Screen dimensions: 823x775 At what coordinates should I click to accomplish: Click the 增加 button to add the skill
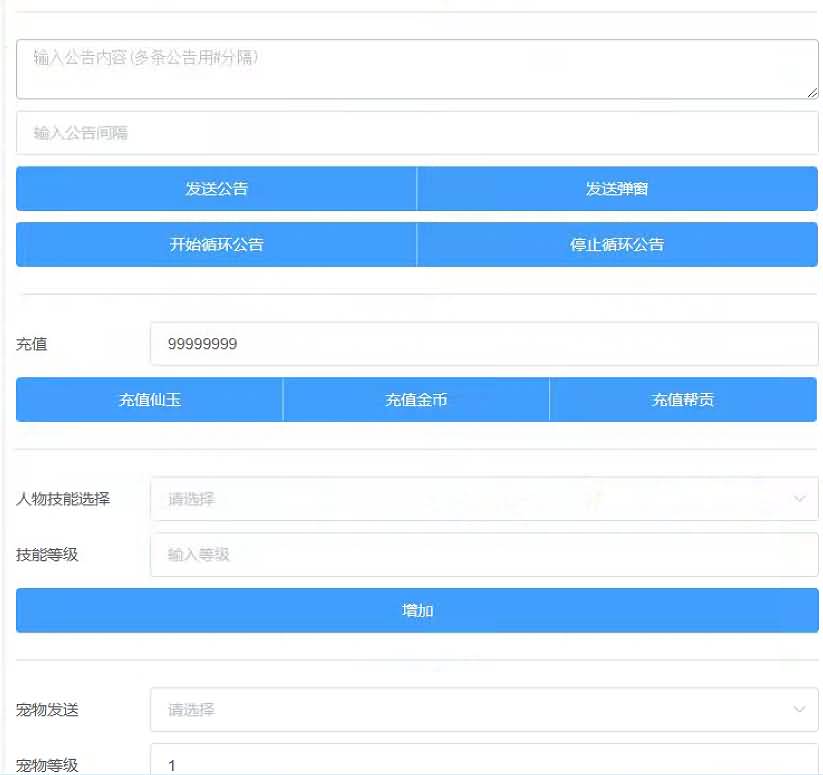416,610
